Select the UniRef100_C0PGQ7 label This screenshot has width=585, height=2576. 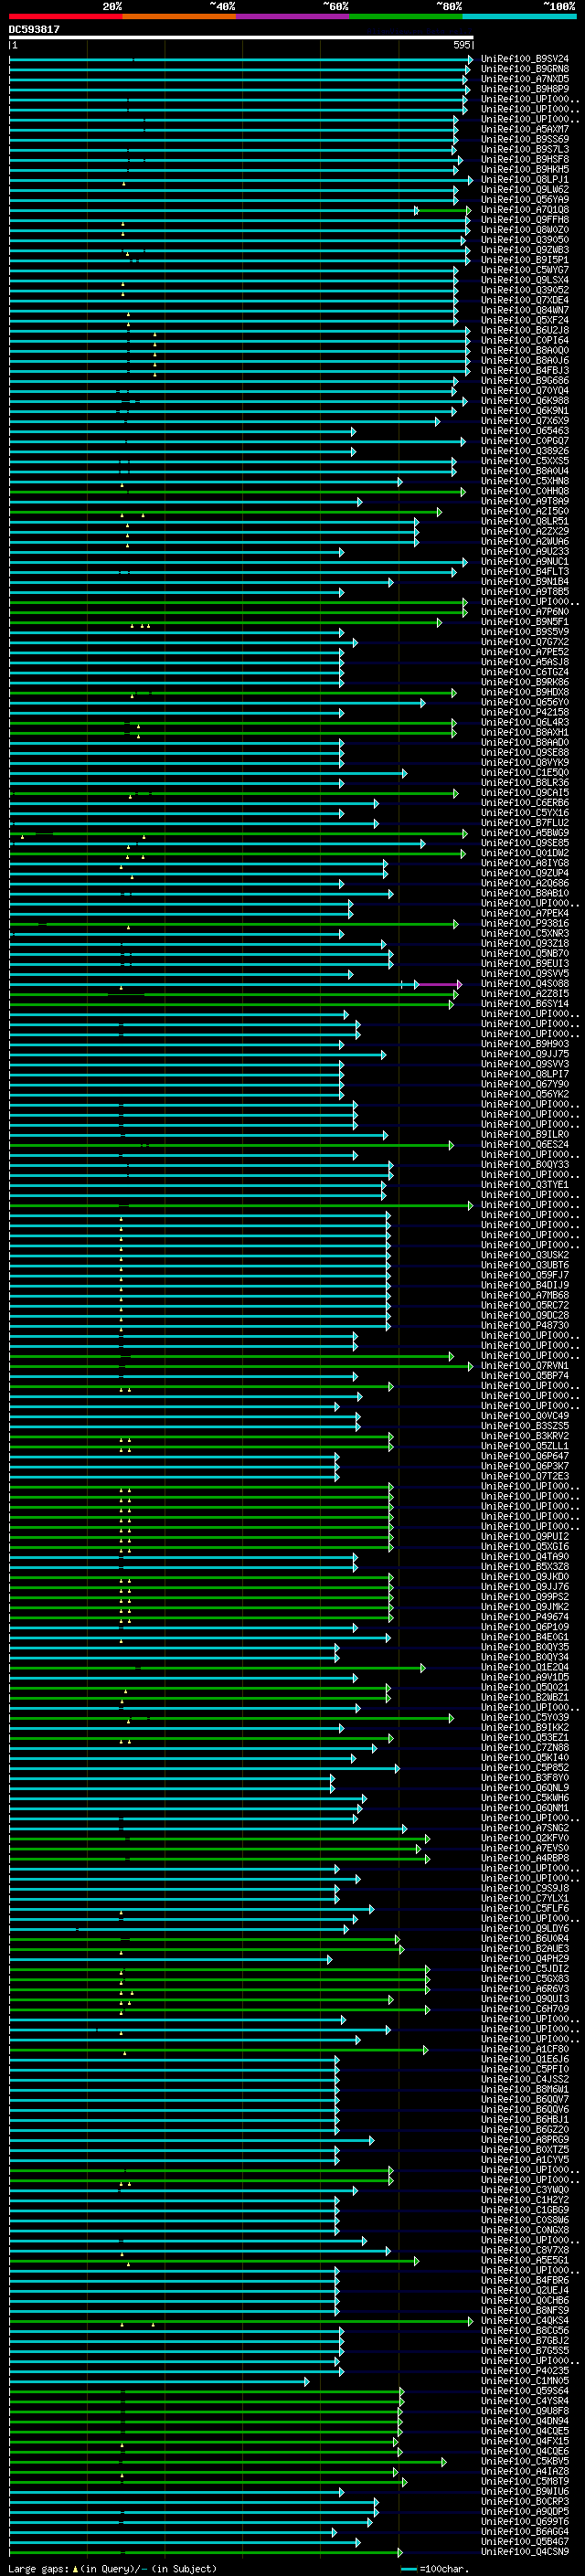(x=525, y=442)
